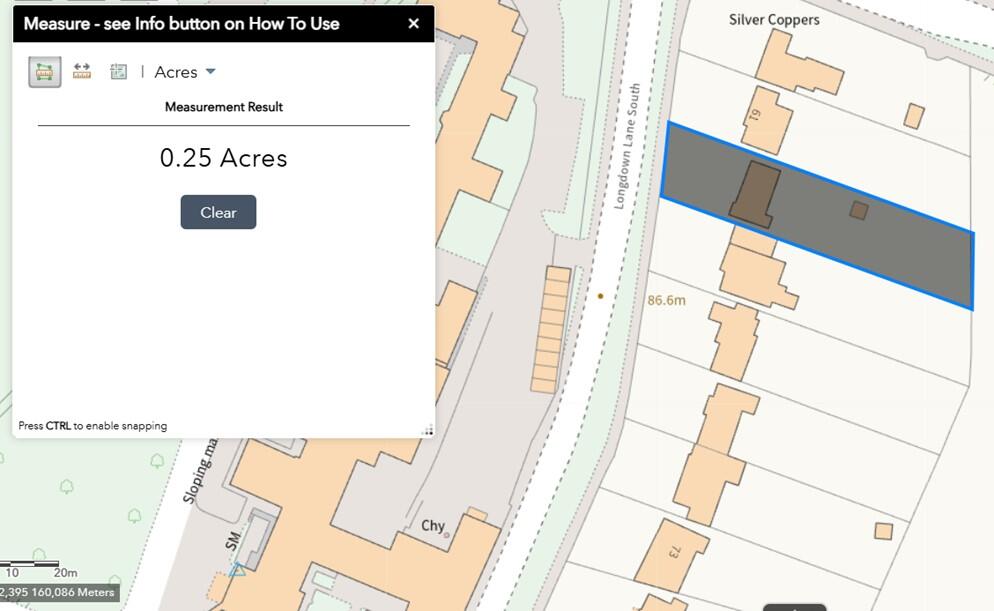
Task: Click the coordinates readout in Meters
Action: click(x=58, y=592)
